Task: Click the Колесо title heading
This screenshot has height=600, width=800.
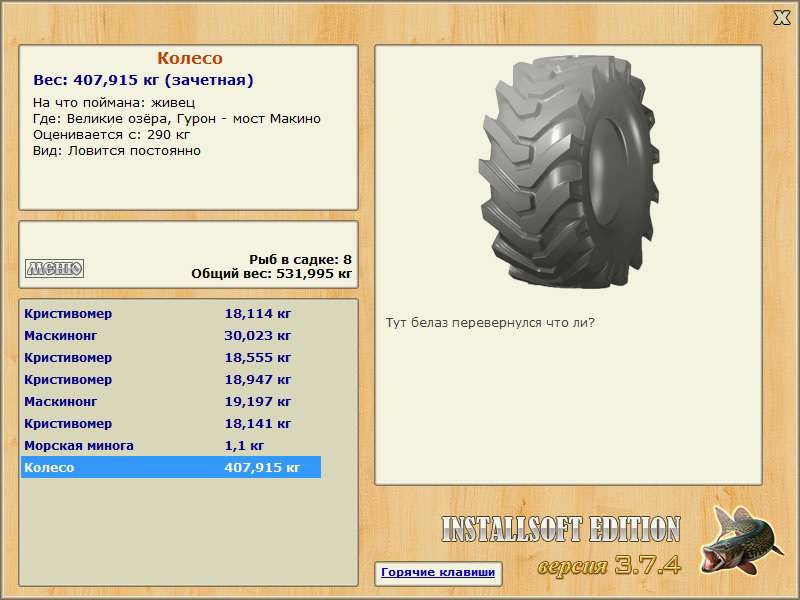Action: pyautogui.click(x=190, y=58)
